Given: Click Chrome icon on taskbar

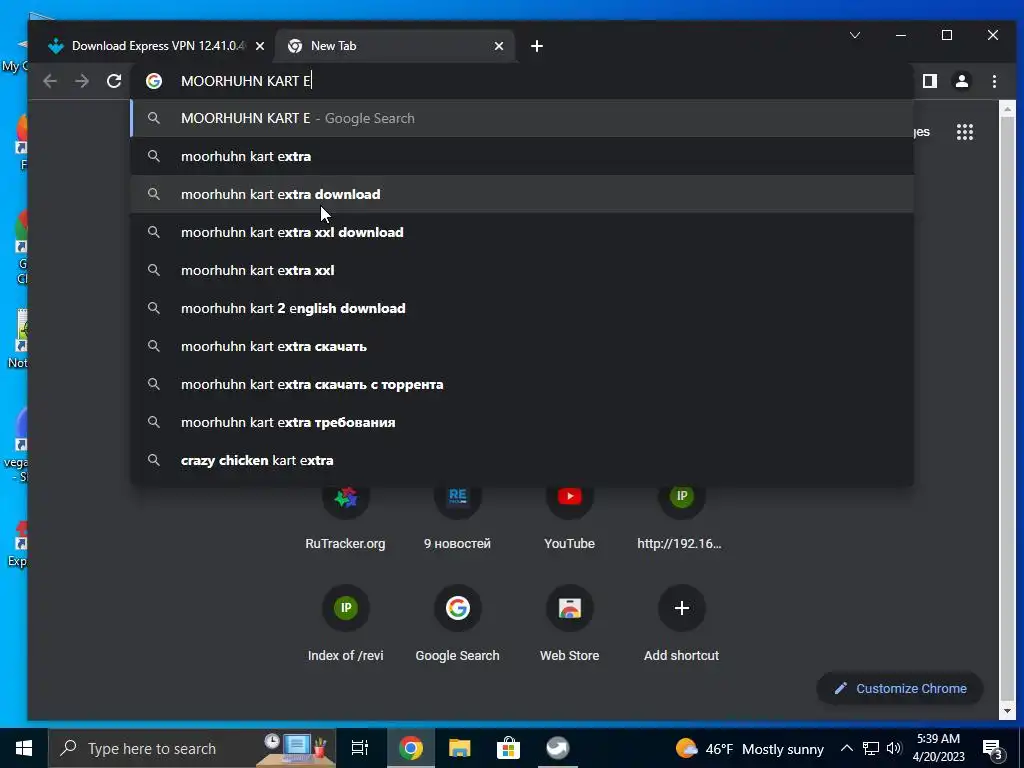Looking at the screenshot, I should (x=411, y=748).
